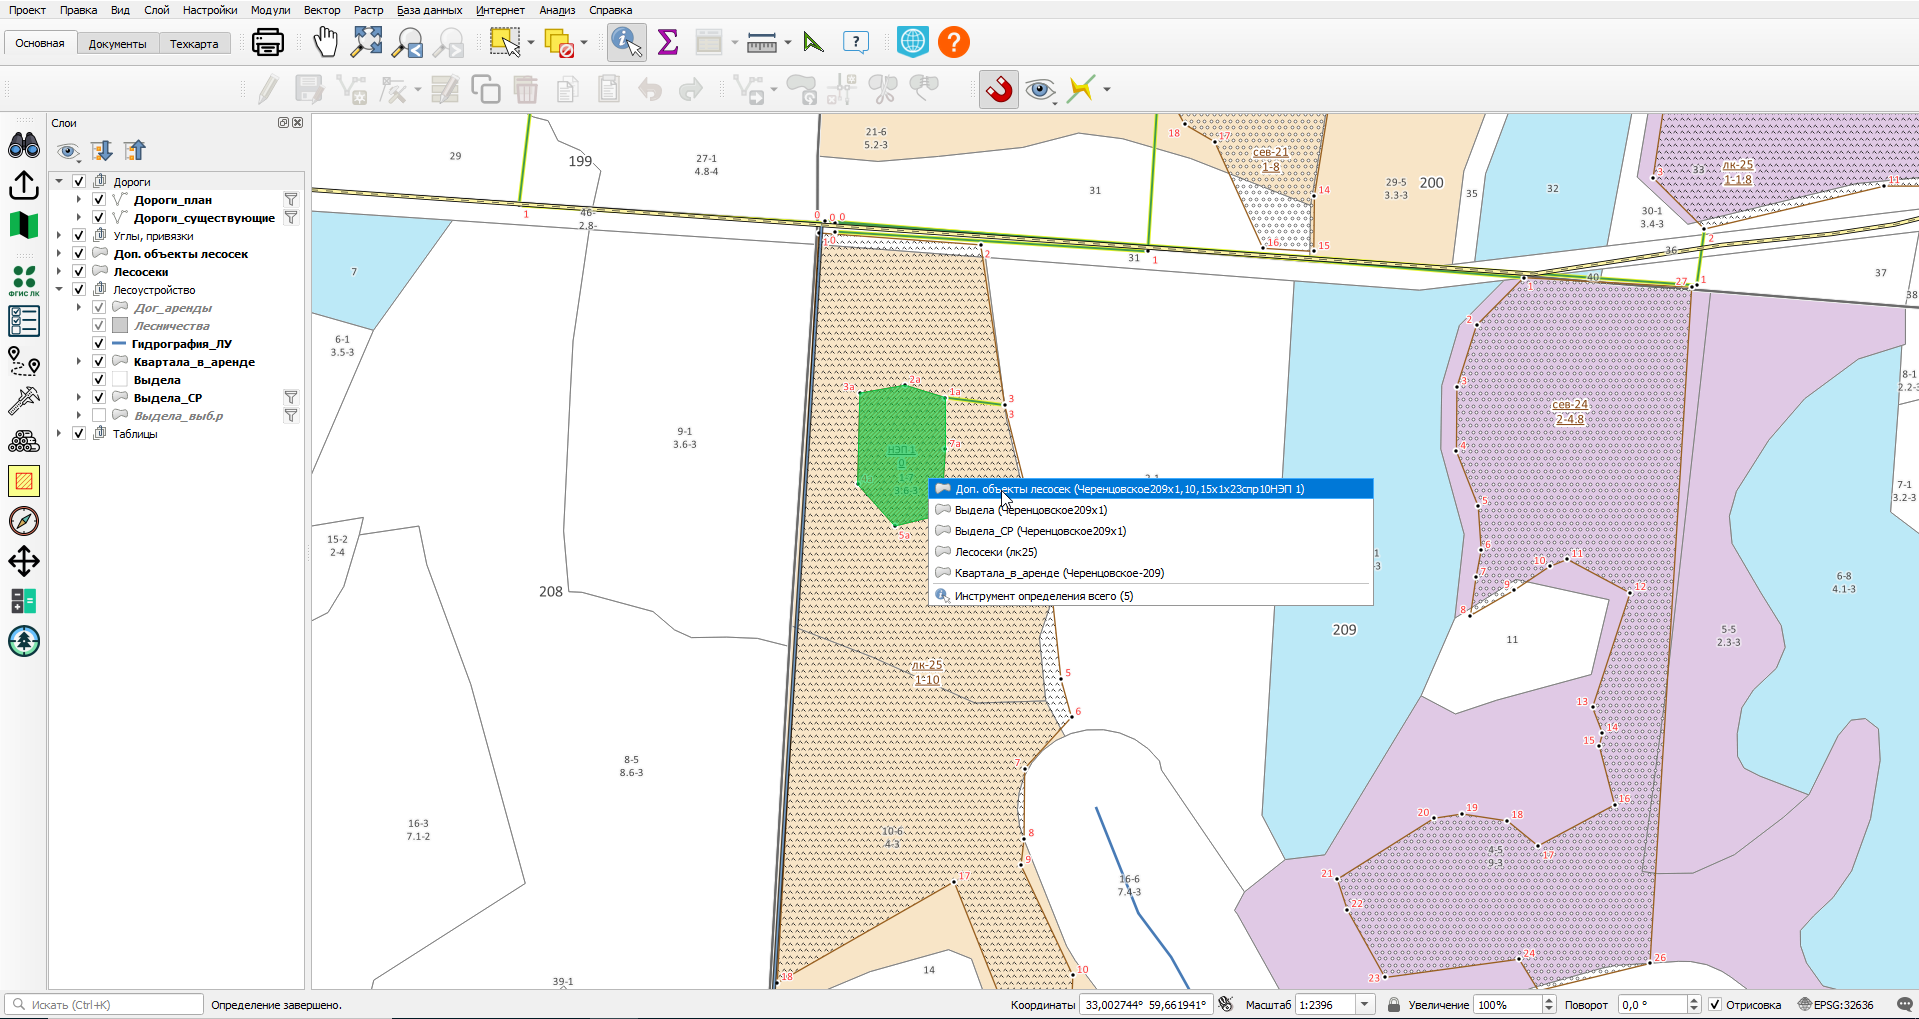Image resolution: width=1919 pixels, height=1019 pixels.
Task: Uncheck the Гидрография_ЛУ layer checkbox
Action: tap(99, 344)
